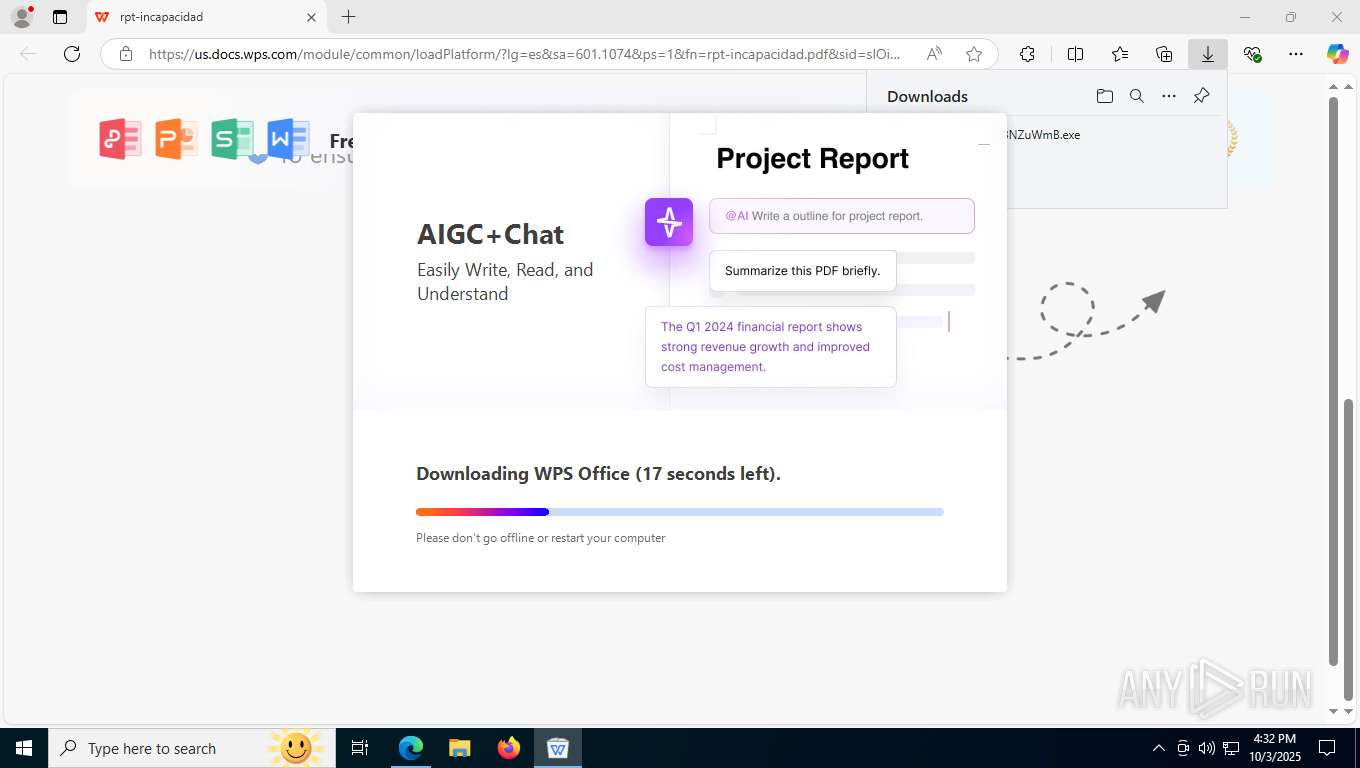Image resolution: width=1360 pixels, height=768 pixels.
Task: Open more options in Downloads panel
Action: 1169,96
